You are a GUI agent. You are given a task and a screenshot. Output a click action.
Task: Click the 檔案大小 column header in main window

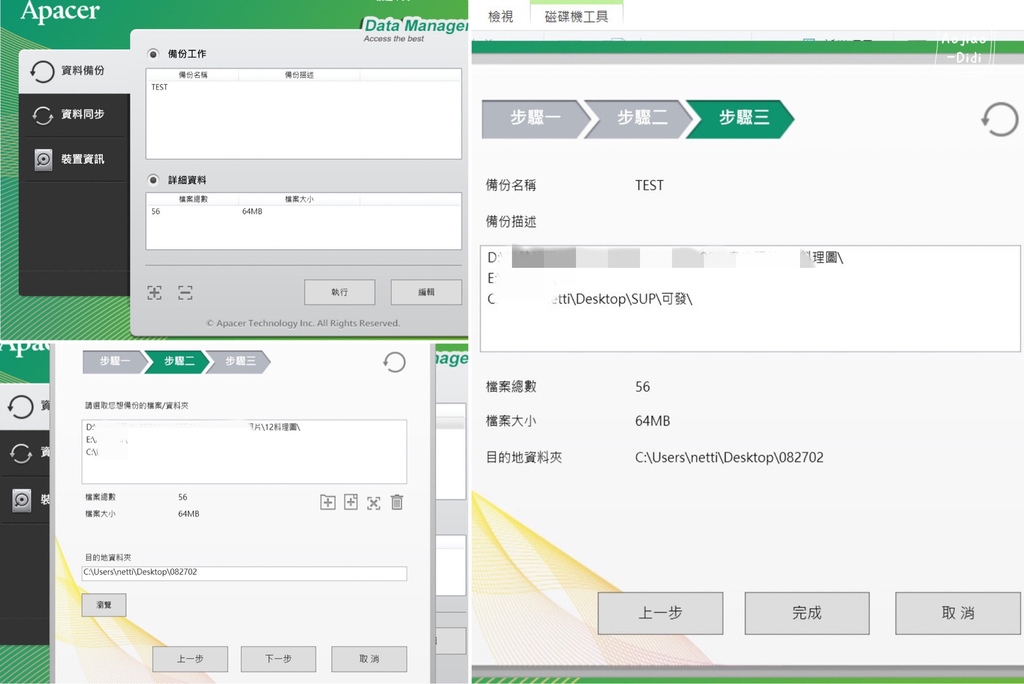coord(299,199)
